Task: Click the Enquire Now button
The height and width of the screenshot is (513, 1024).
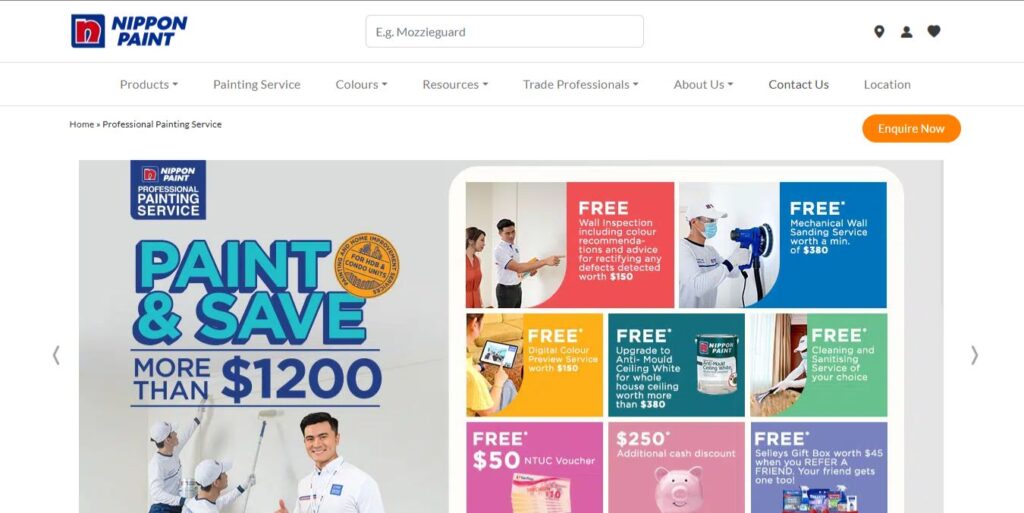Action: pyautogui.click(x=911, y=129)
